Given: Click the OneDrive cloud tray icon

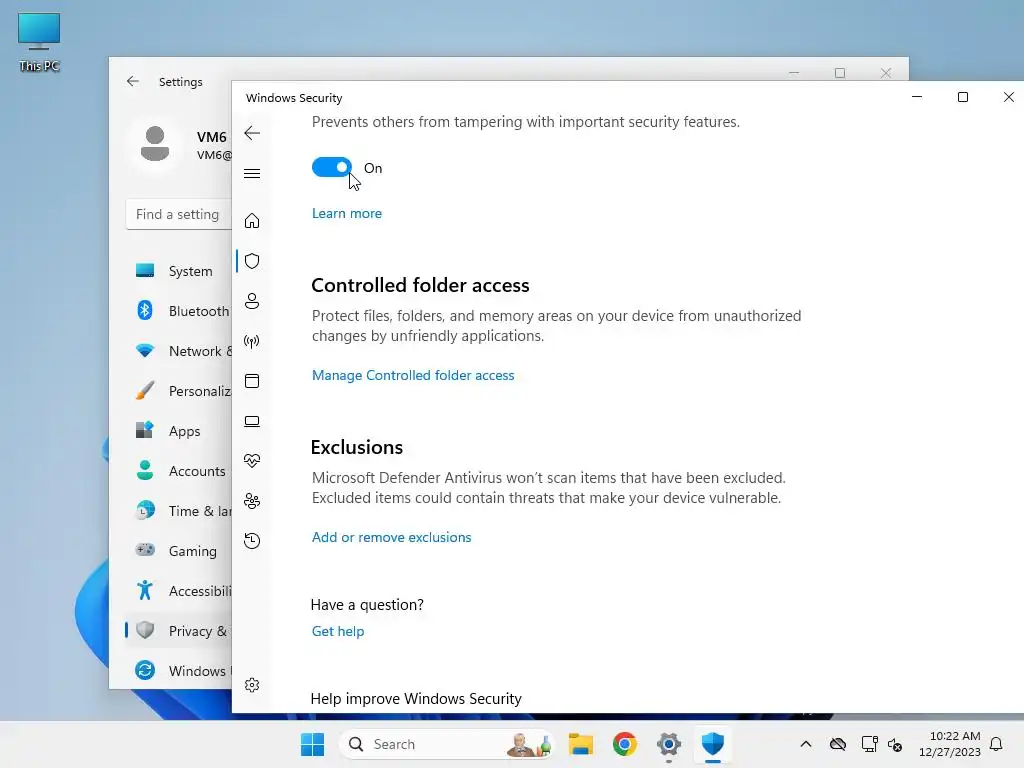Looking at the screenshot, I should click(838, 744).
